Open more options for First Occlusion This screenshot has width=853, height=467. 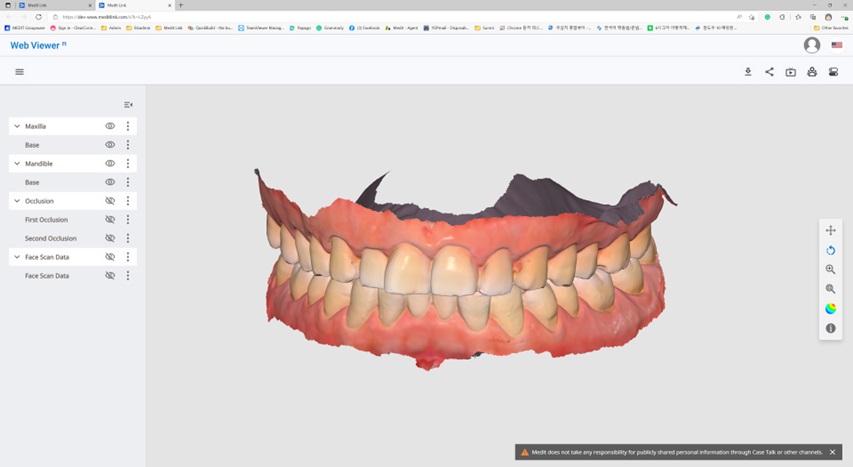(x=128, y=219)
